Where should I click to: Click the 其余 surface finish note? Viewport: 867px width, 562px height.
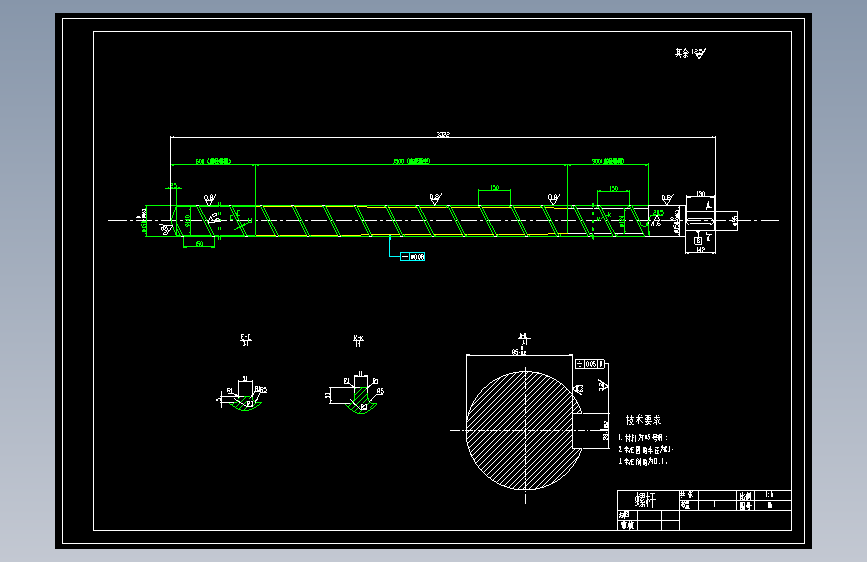[690, 53]
